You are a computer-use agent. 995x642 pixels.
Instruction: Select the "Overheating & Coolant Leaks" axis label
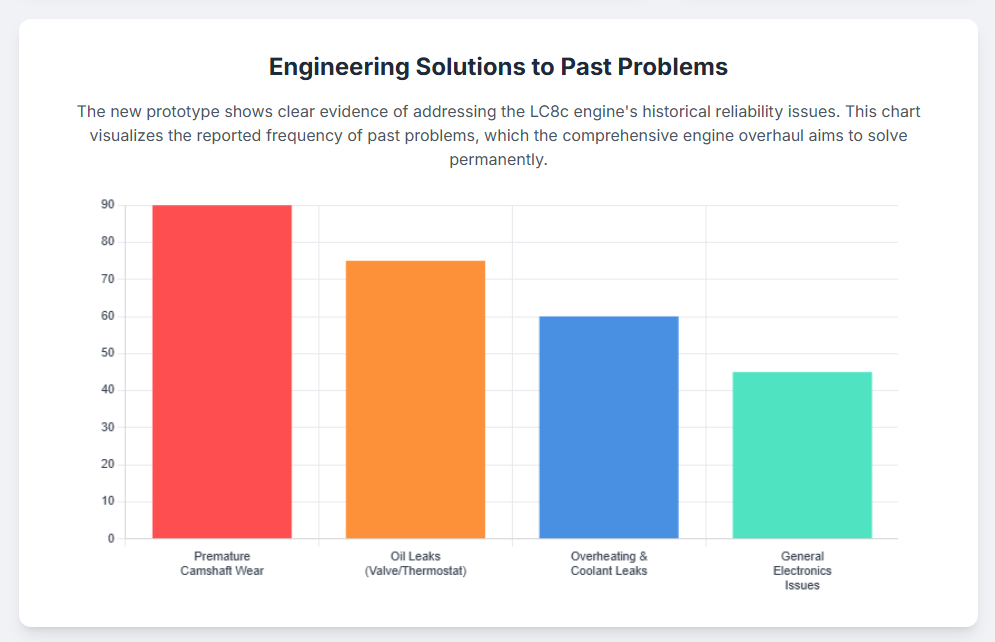[x=609, y=563]
